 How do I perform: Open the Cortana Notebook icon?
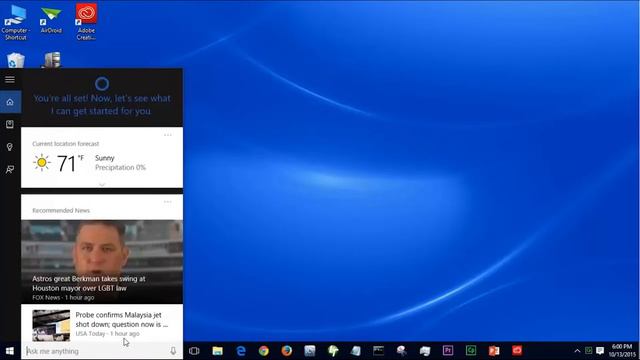[x=10, y=124]
